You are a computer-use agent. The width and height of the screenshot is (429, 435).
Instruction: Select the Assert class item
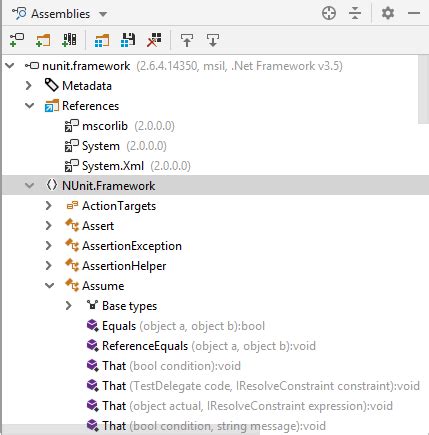pyautogui.click(x=98, y=226)
